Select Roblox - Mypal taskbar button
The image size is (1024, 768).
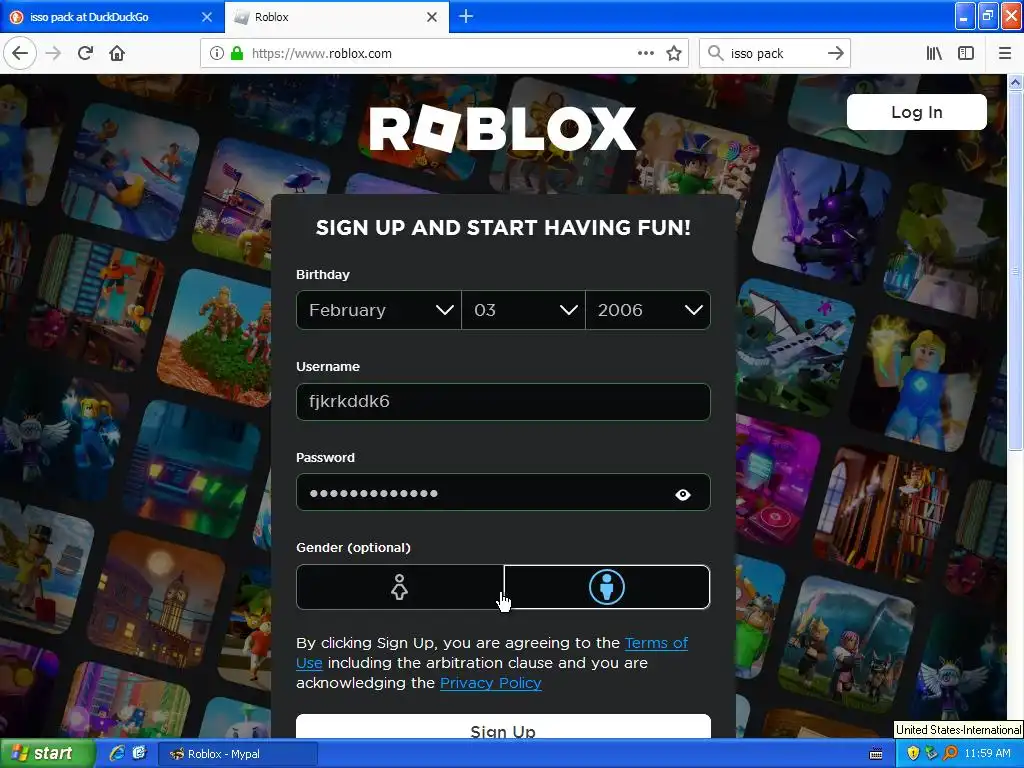238,754
